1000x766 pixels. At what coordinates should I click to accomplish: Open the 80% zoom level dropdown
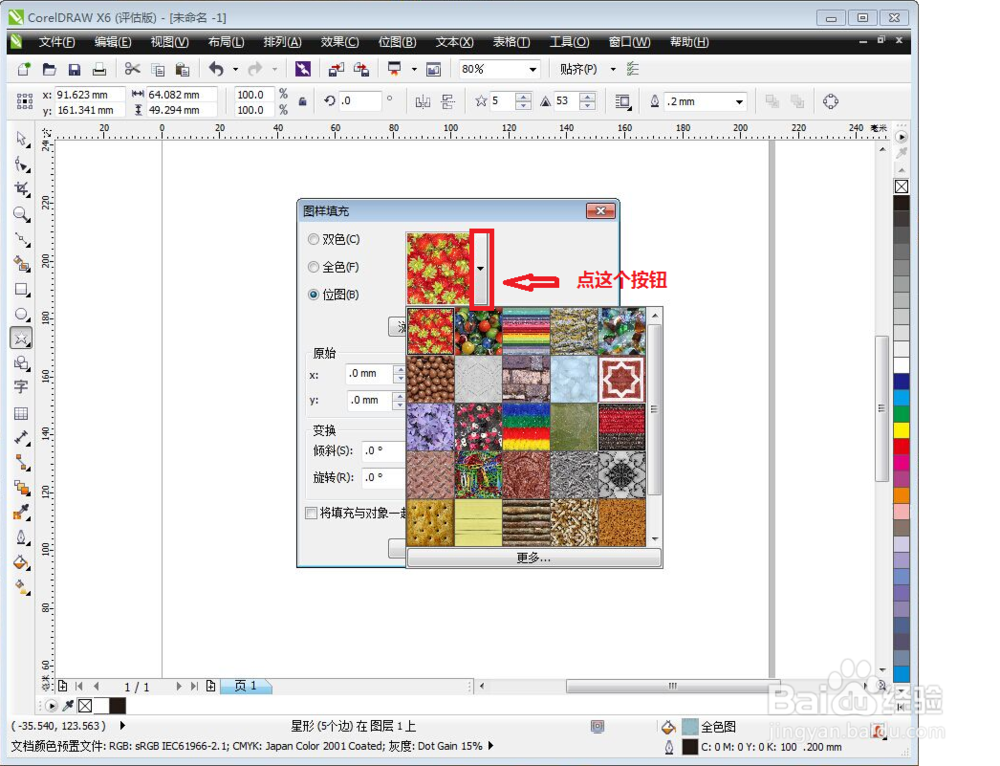coord(533,69)
